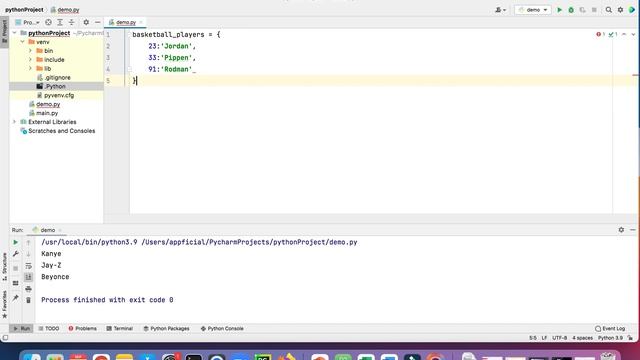Collapse the pythonProject root node

click(x=15, y=33)
